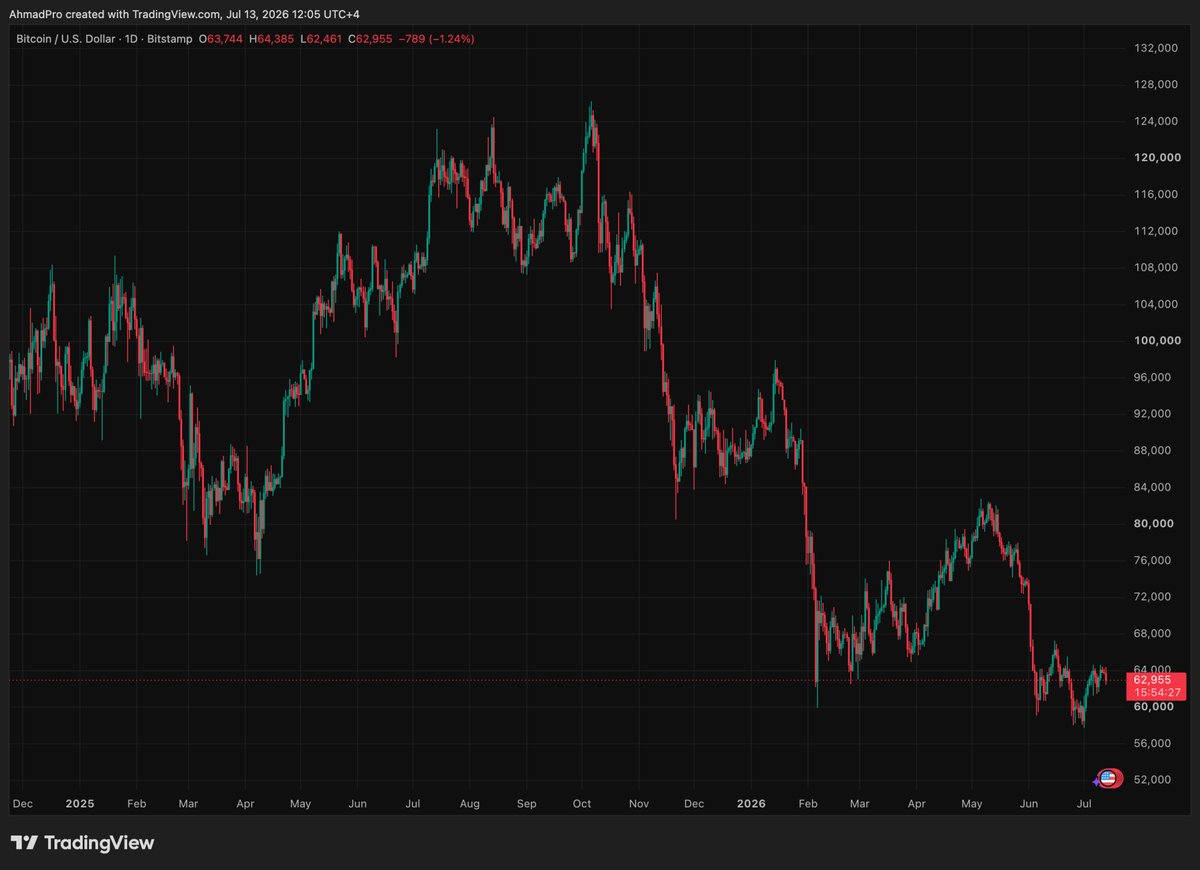Image resolution: width=1200 pixels, height=870 pixels.
Task: Click the 100,000 level on price scale
Action: click(1158, 340)
